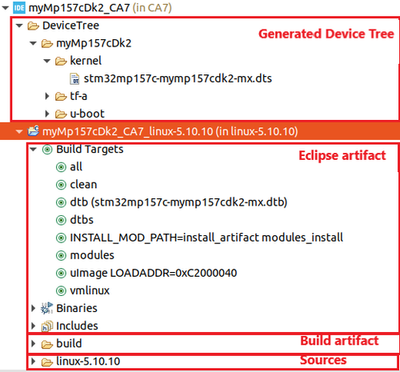Select the 'vmlinux' build target

(x=90, y=291)
